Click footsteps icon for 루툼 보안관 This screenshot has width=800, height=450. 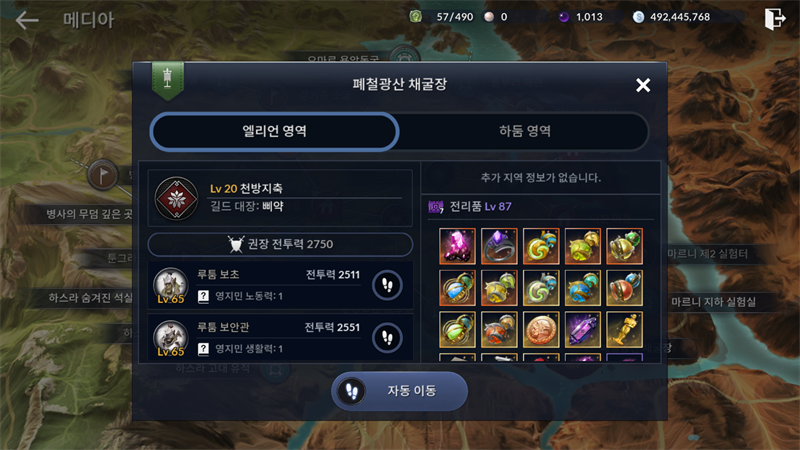pos(387,338)
